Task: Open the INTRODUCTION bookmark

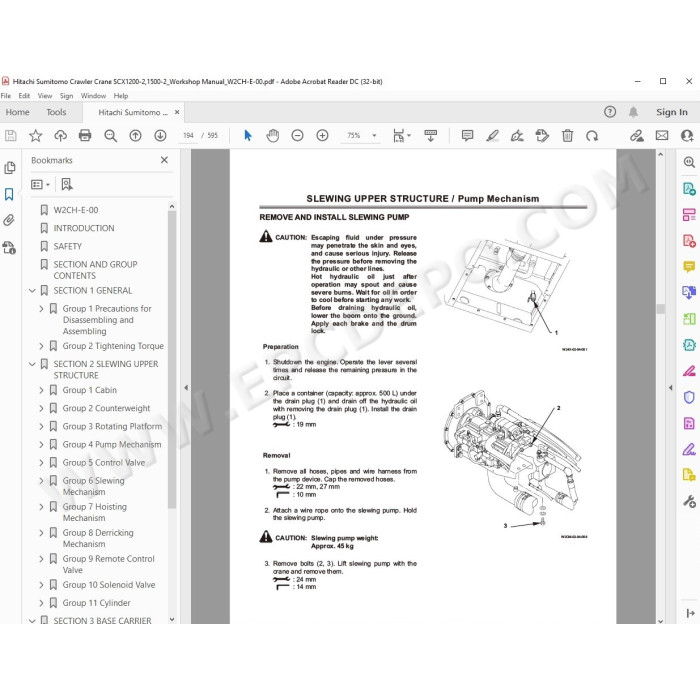Action: (x=84, y=228)
